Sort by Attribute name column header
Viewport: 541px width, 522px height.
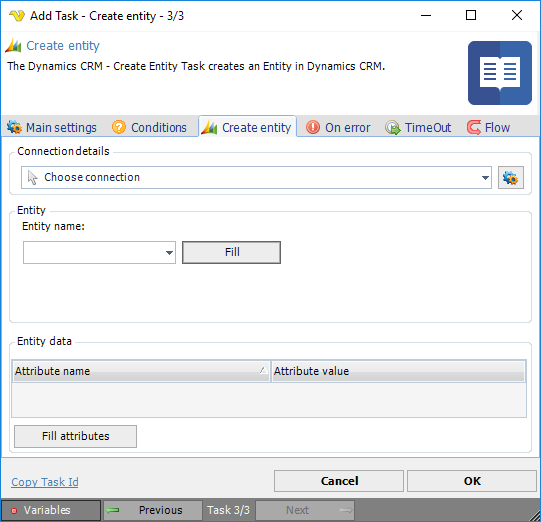[141, 371]
